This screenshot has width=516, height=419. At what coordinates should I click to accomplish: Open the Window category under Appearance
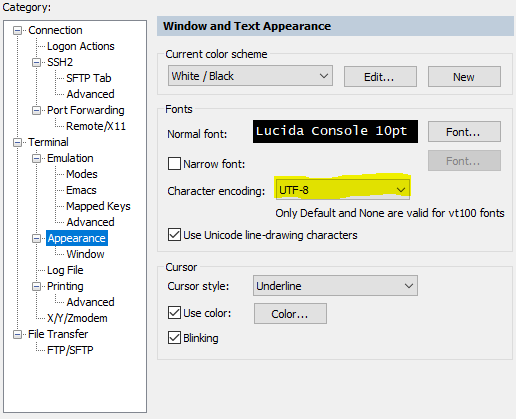pos(85,254)
